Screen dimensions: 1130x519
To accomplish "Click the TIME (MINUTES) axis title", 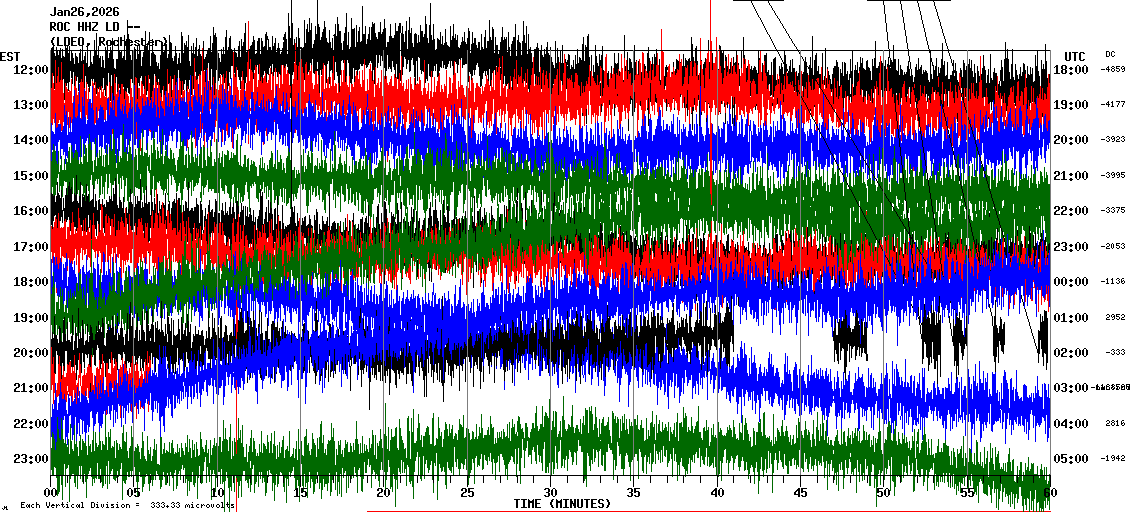I will point(562,504).
